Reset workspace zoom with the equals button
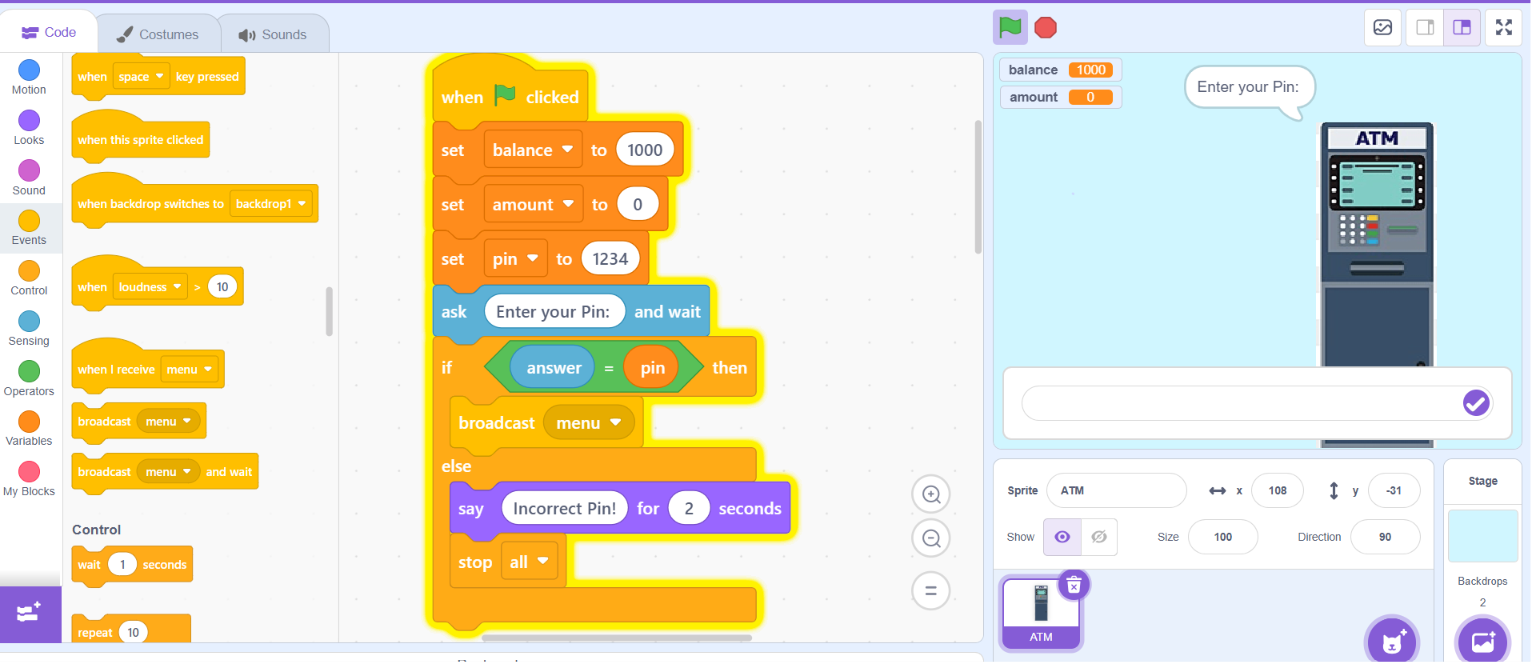Image resolution: width=1531 pixels, height=662 pixels. click(x=930, y=590)
